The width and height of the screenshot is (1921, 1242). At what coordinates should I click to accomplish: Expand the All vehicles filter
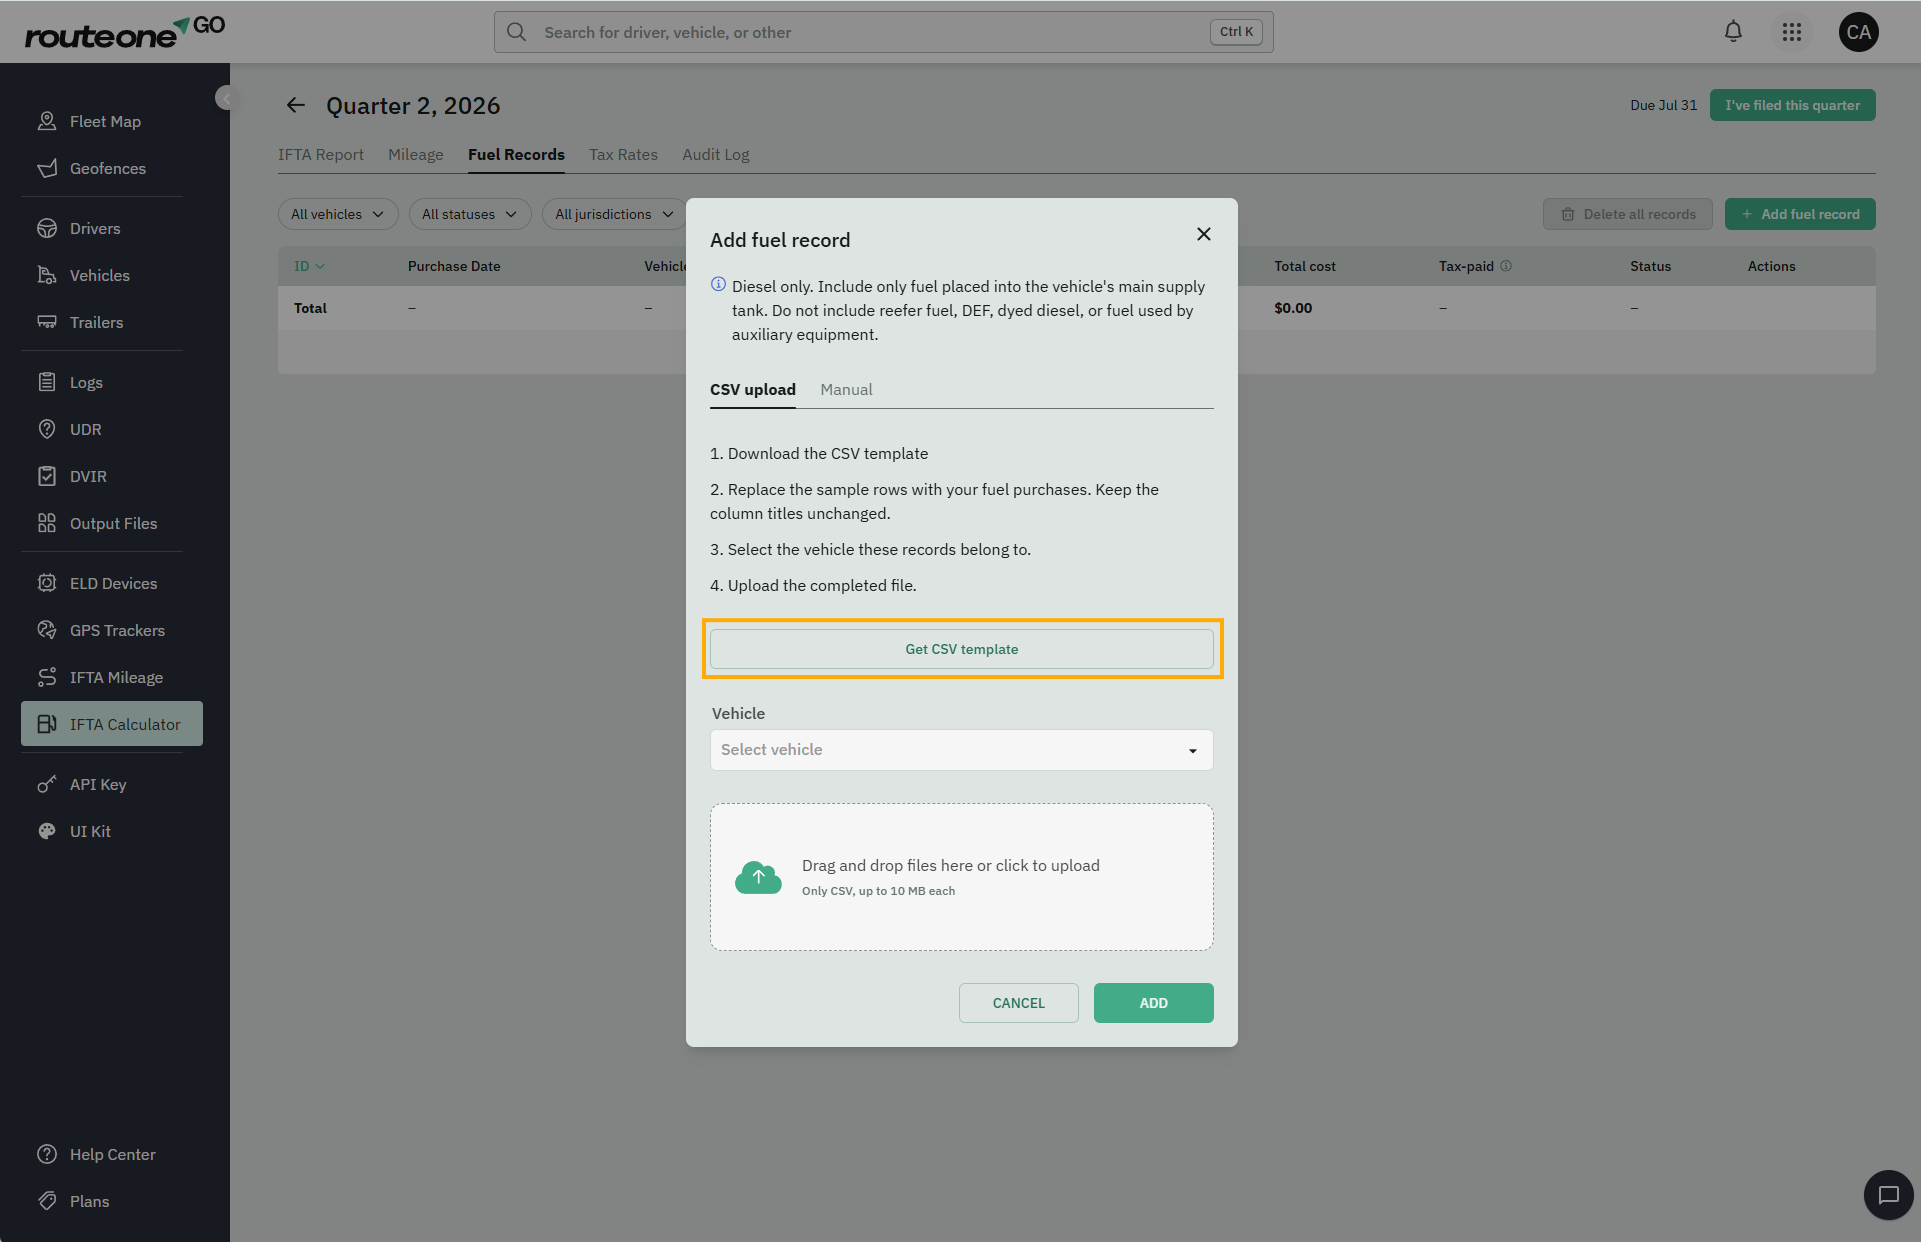pyautogui.click(x=338, y=214)
